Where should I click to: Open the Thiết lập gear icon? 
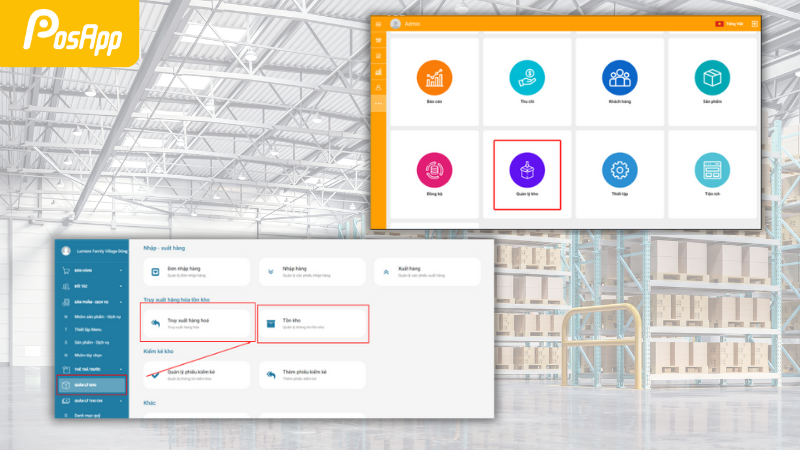coord(619,169)
